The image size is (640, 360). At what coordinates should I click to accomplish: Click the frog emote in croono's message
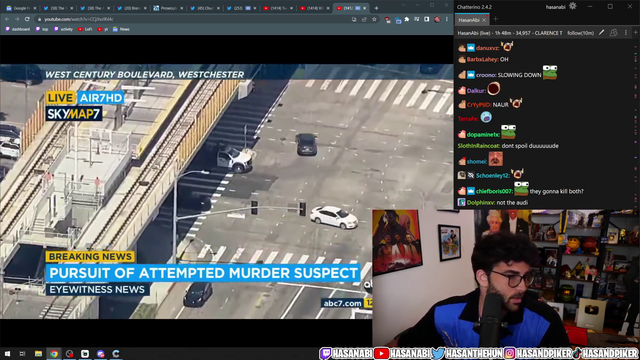[550, 72]
